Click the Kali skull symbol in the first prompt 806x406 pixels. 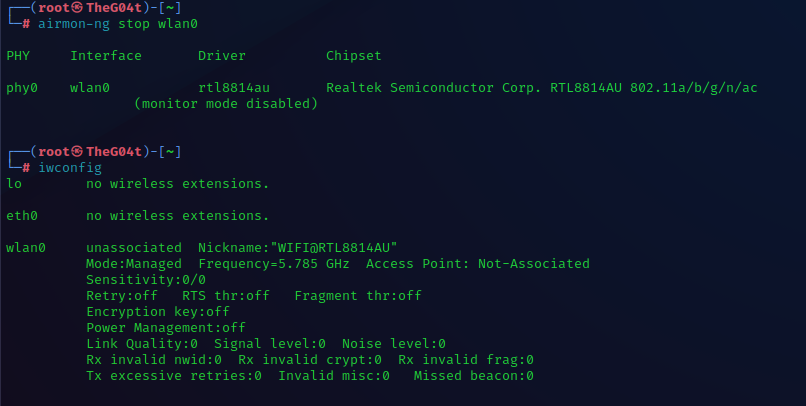click(79, 8)
